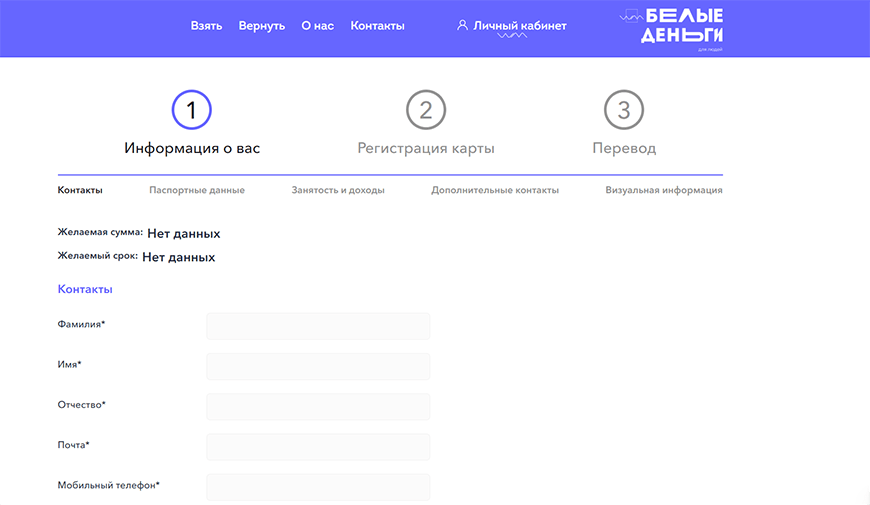Switch to Занятость и доходы tab
Viewport: 870px width, 505px height.
click(338, 190)
